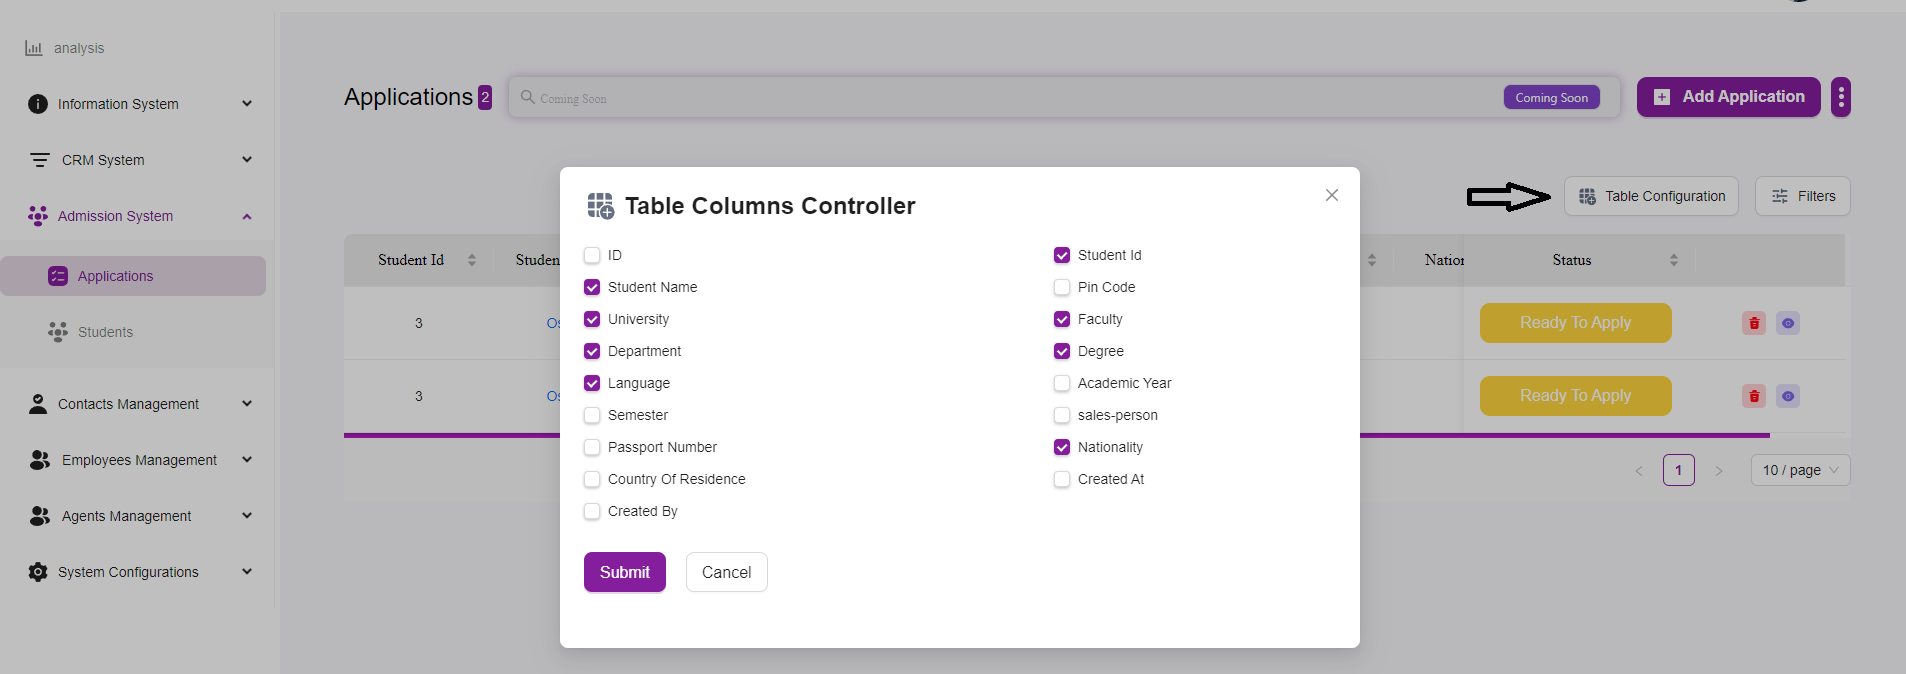
Task: Enable the ID column checkbox
Action: 592,255
